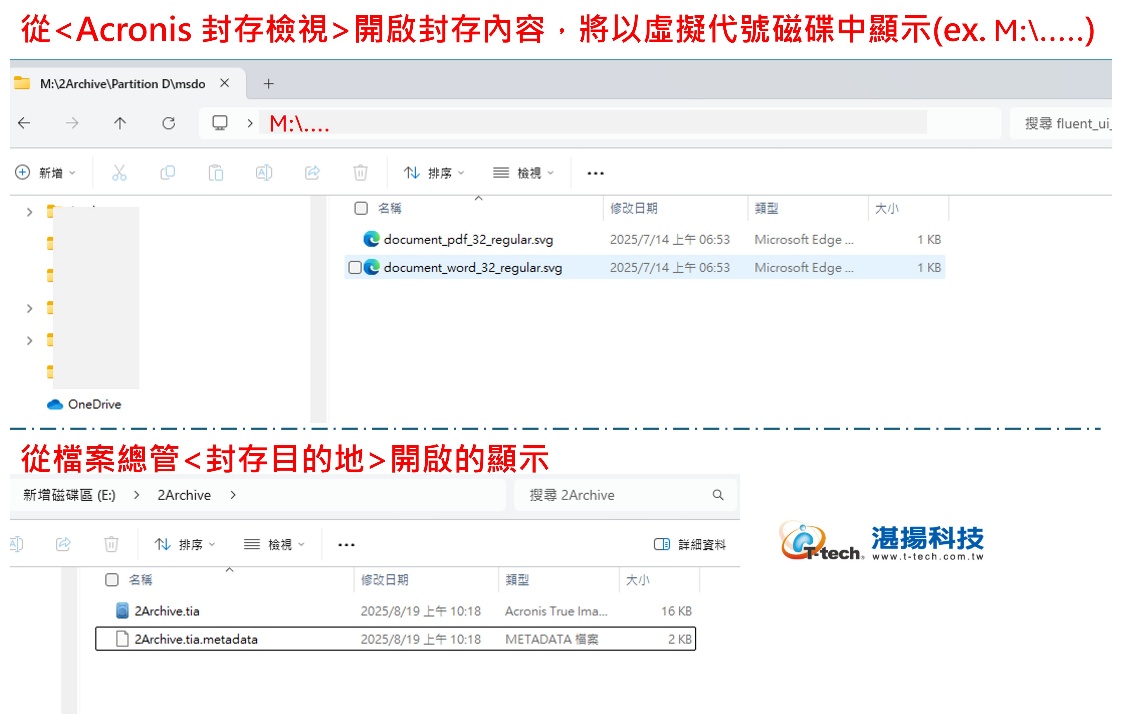Share selected item in upper window

312,173
